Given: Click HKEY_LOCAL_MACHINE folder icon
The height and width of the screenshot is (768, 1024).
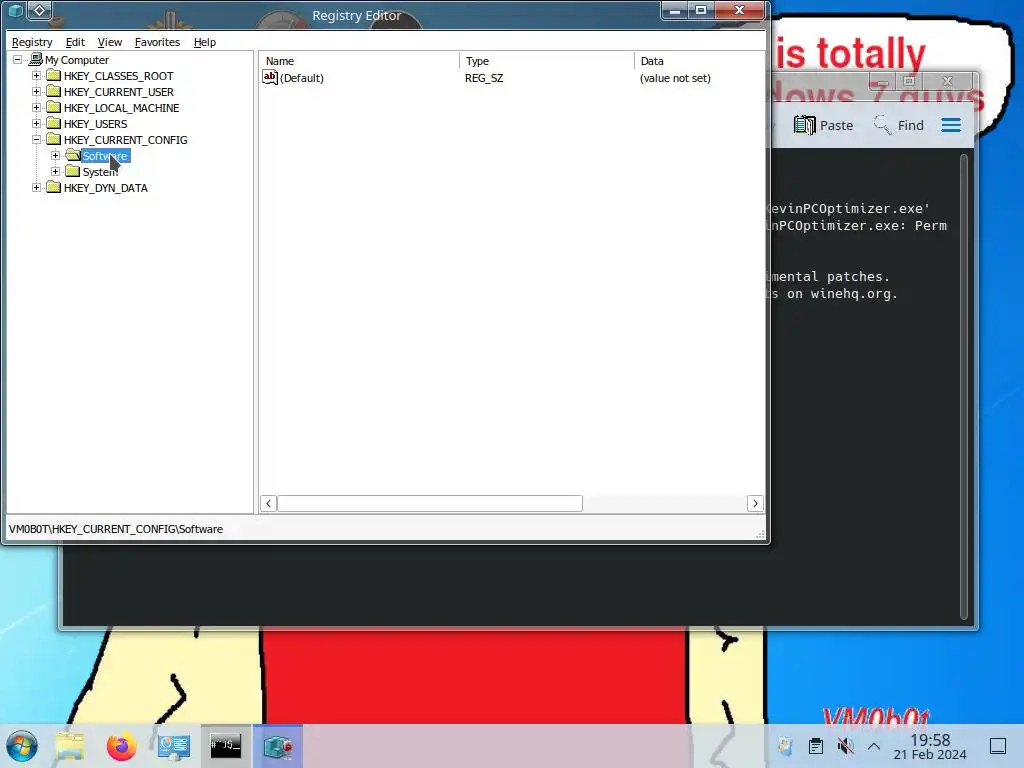Looking at the screenshot, I should (x=54, y=107).
